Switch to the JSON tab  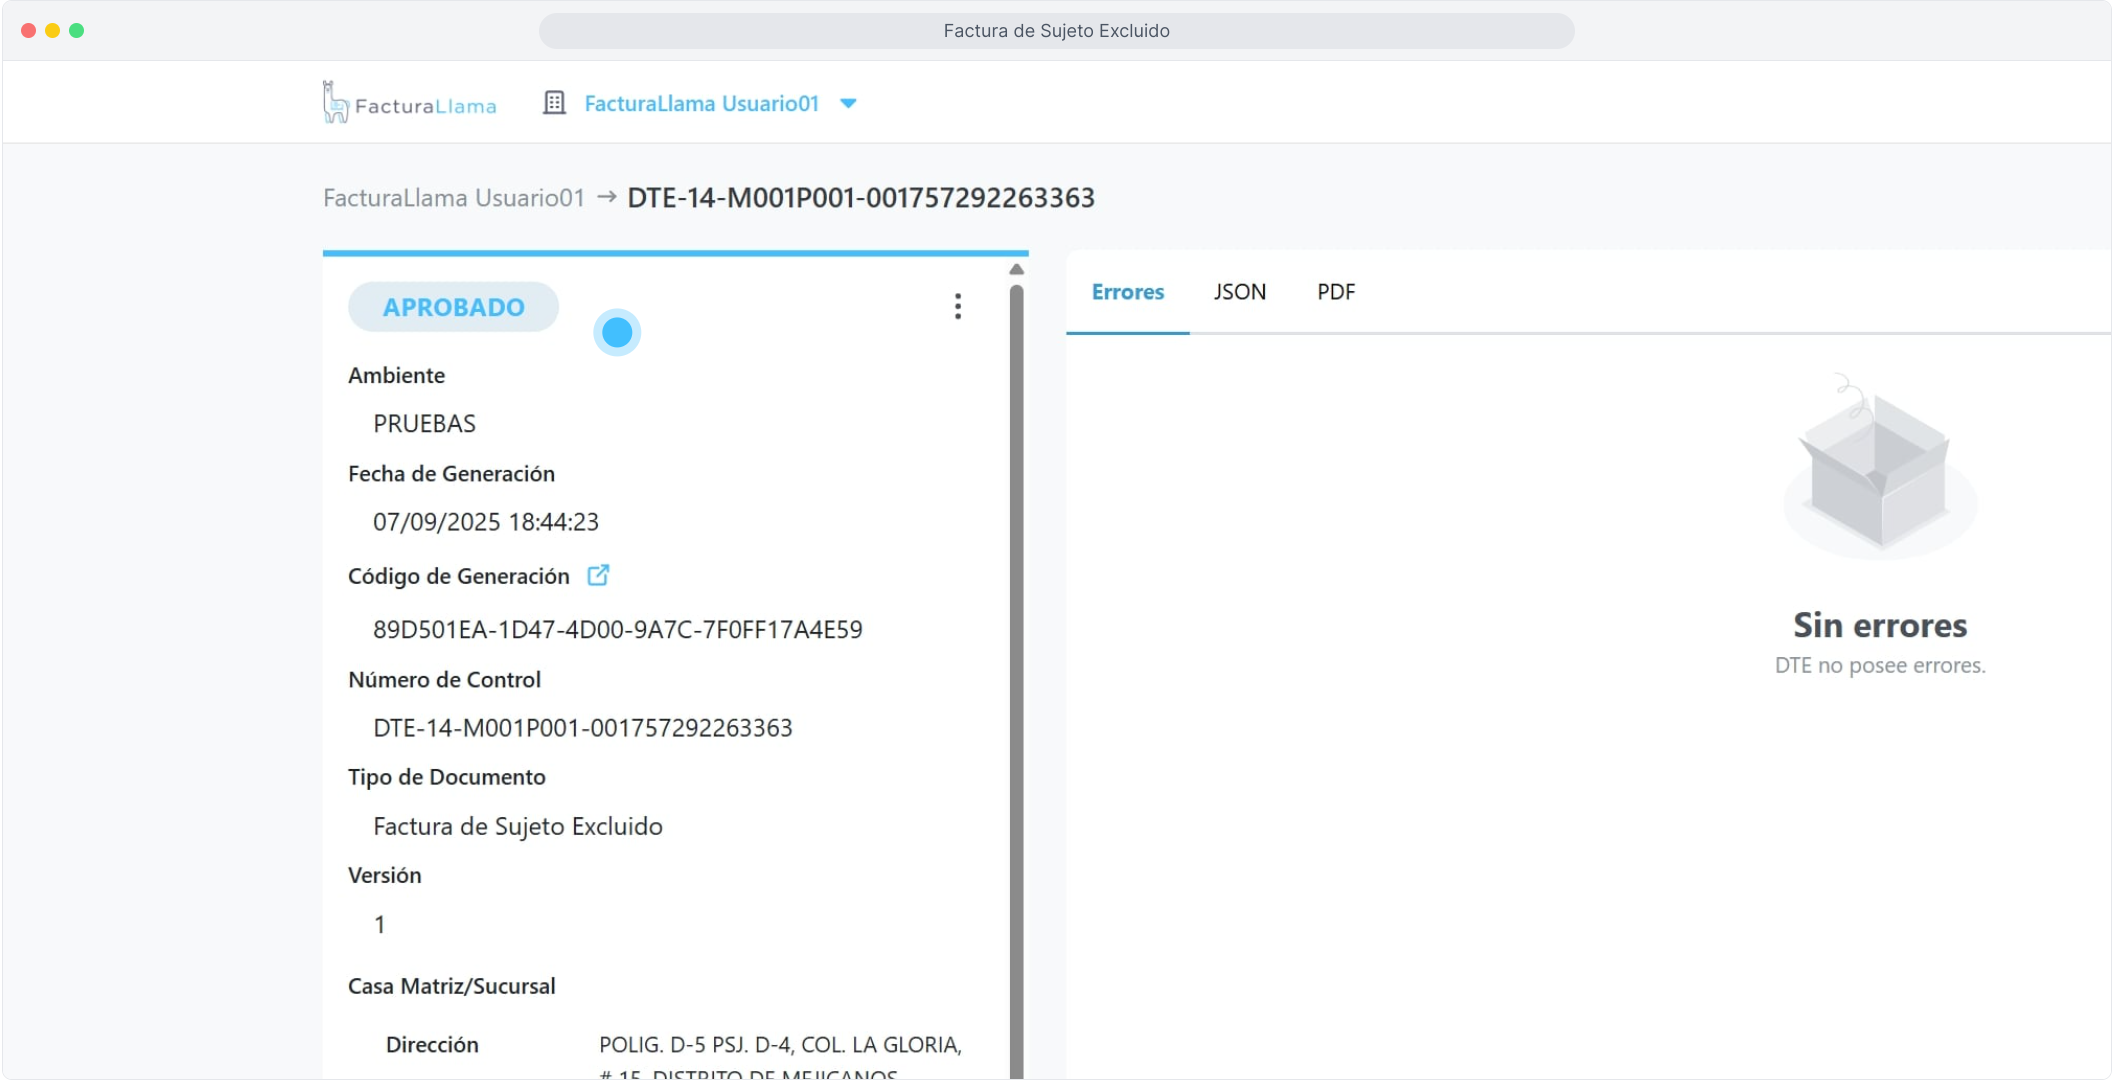tap(1239, 292)
